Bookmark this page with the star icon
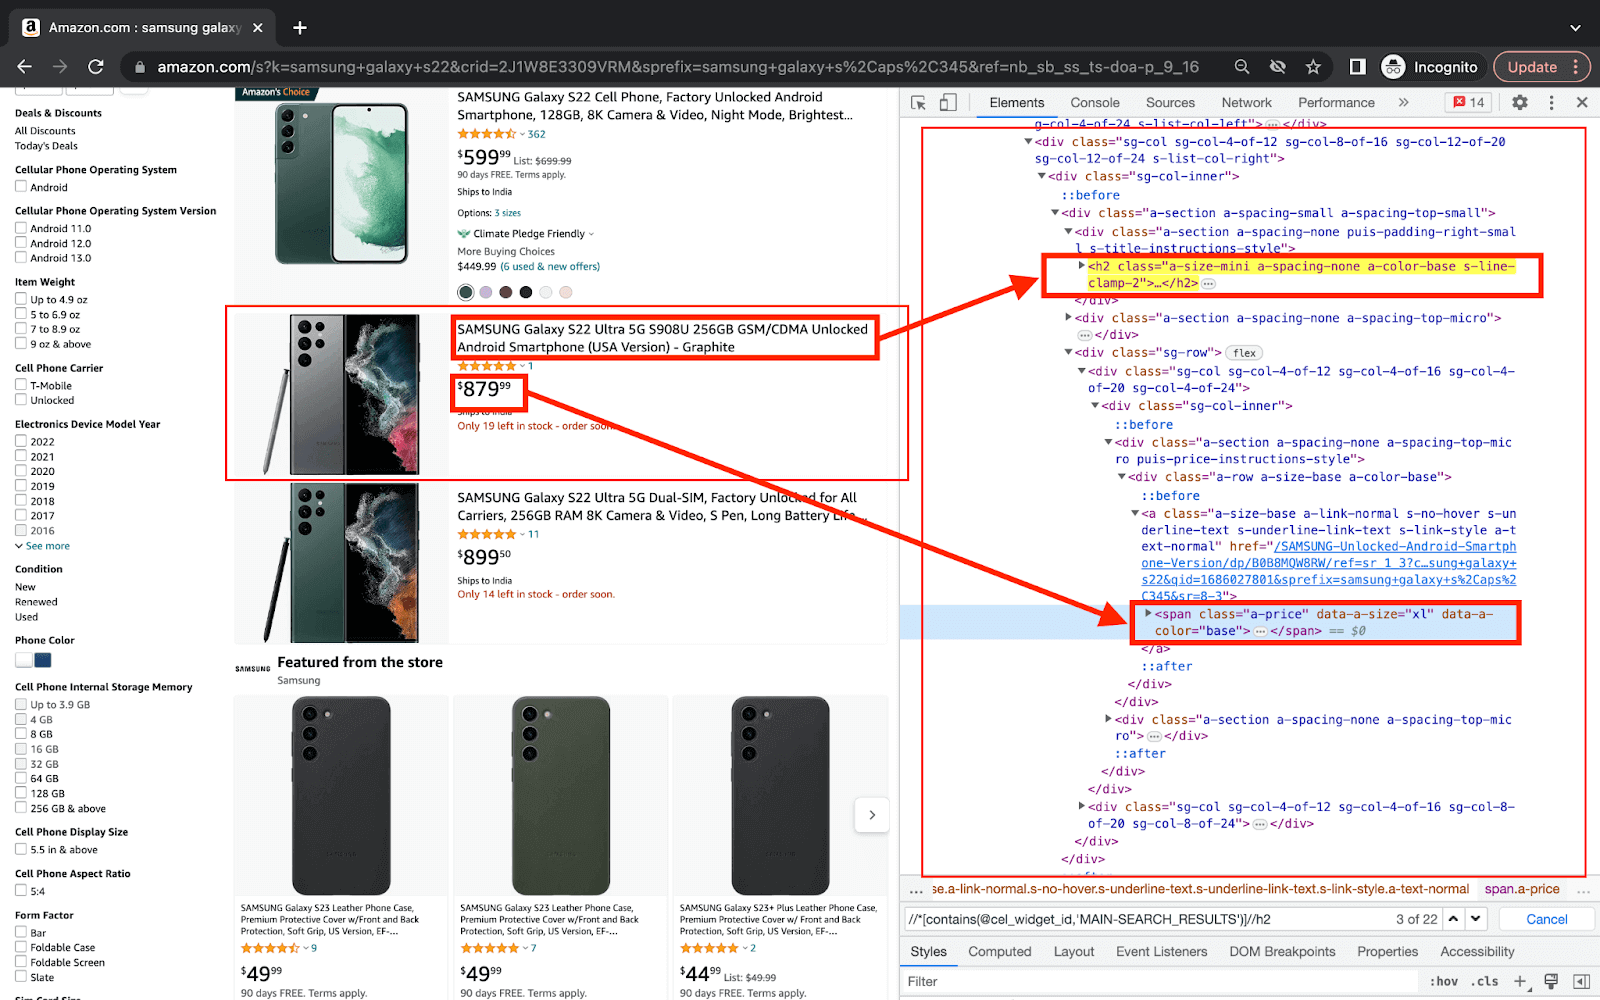This screenshot has width=1600, height=1000. click(1313, 67)
